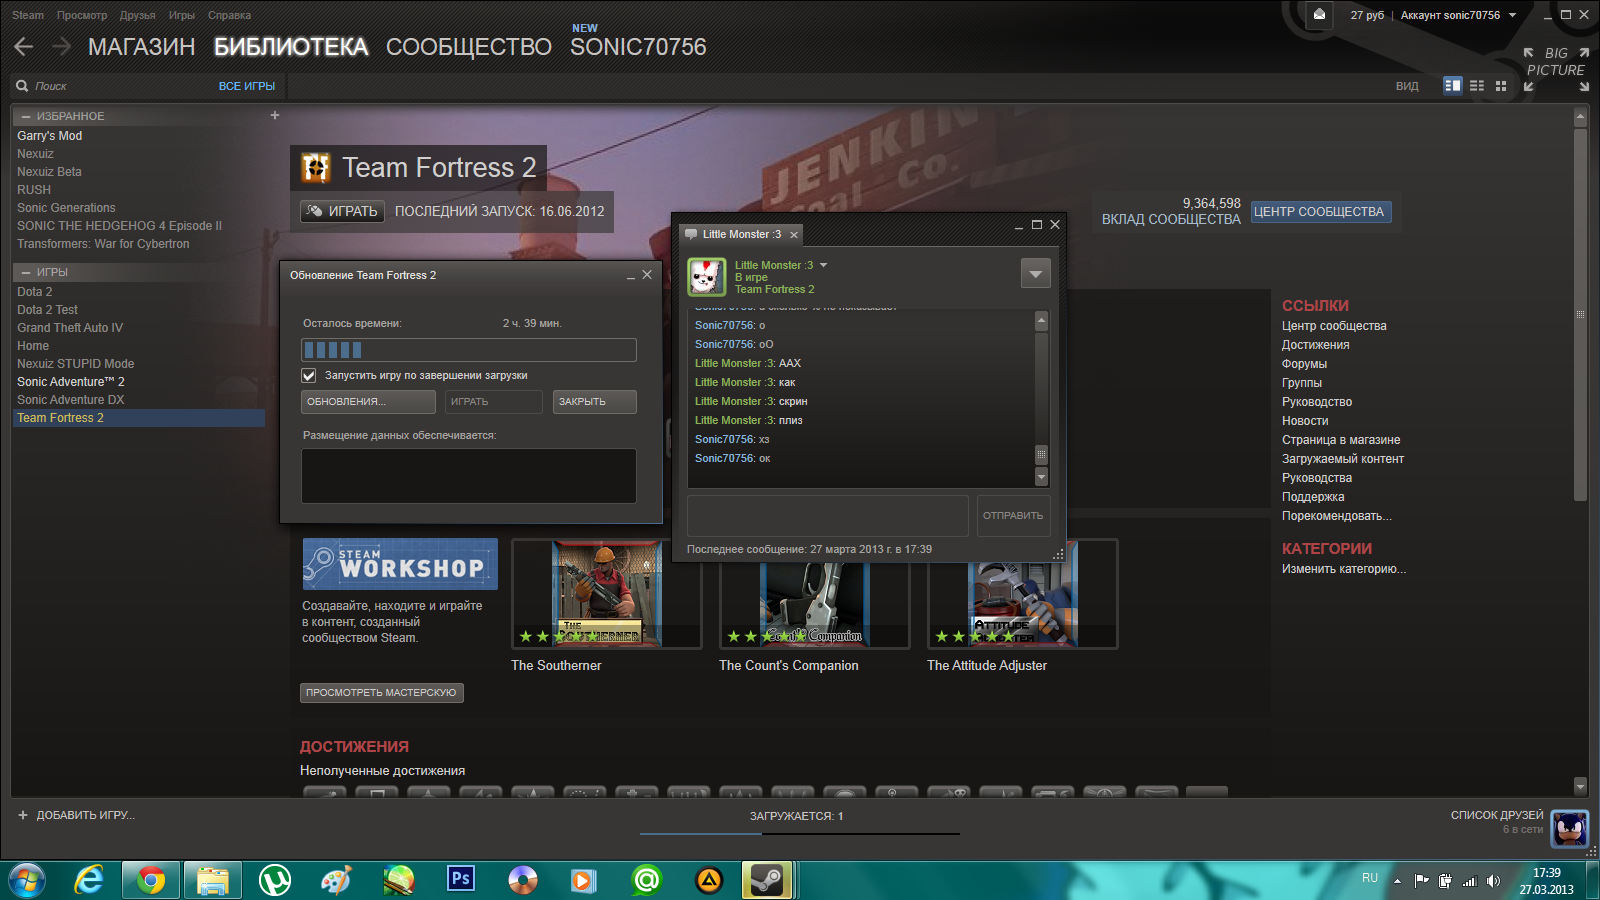This screenshot has width=1600, height=900.
Task: Click the Steam Workshop banner
Action: coord(400,564)
